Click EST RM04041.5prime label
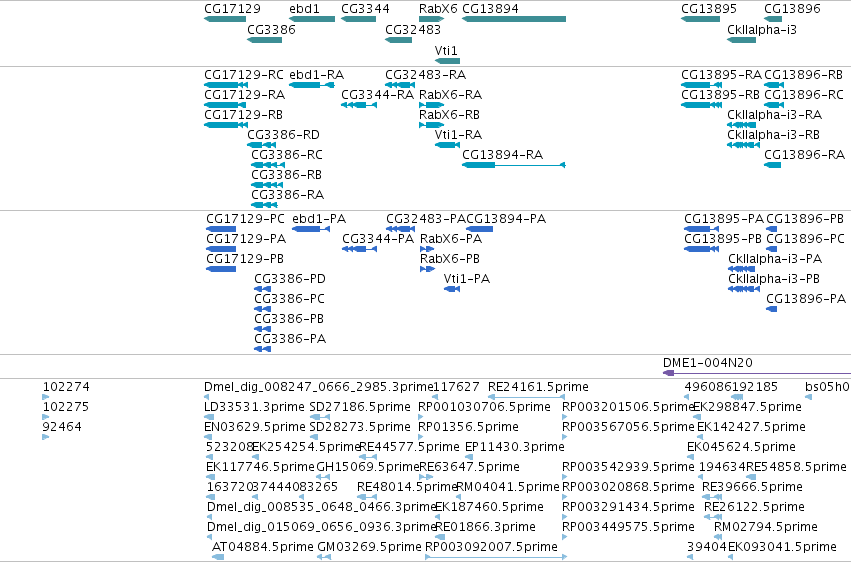This screenshot has width=851, height=562. (507, 488)
